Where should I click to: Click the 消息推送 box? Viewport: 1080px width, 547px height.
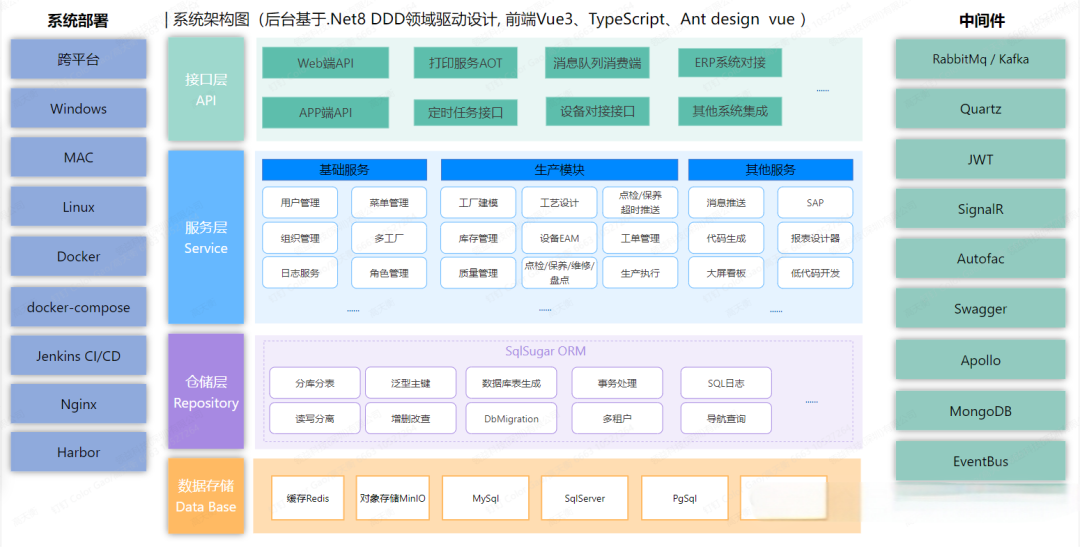click(726, 203)
